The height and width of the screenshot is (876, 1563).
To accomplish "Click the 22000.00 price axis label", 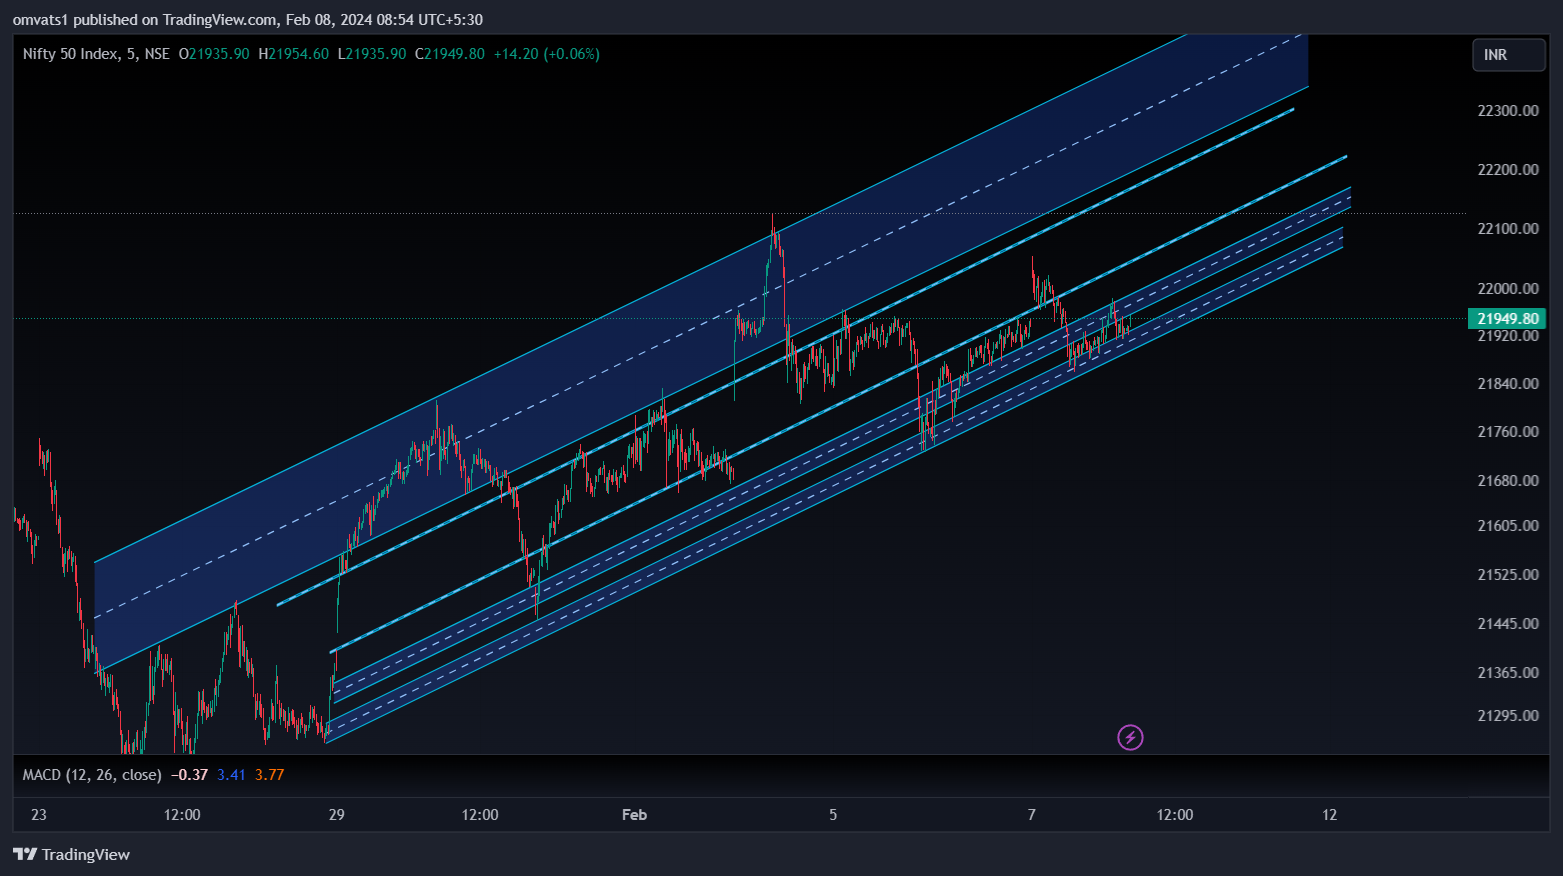I will pyautogui.click(x=1508, y=288).
